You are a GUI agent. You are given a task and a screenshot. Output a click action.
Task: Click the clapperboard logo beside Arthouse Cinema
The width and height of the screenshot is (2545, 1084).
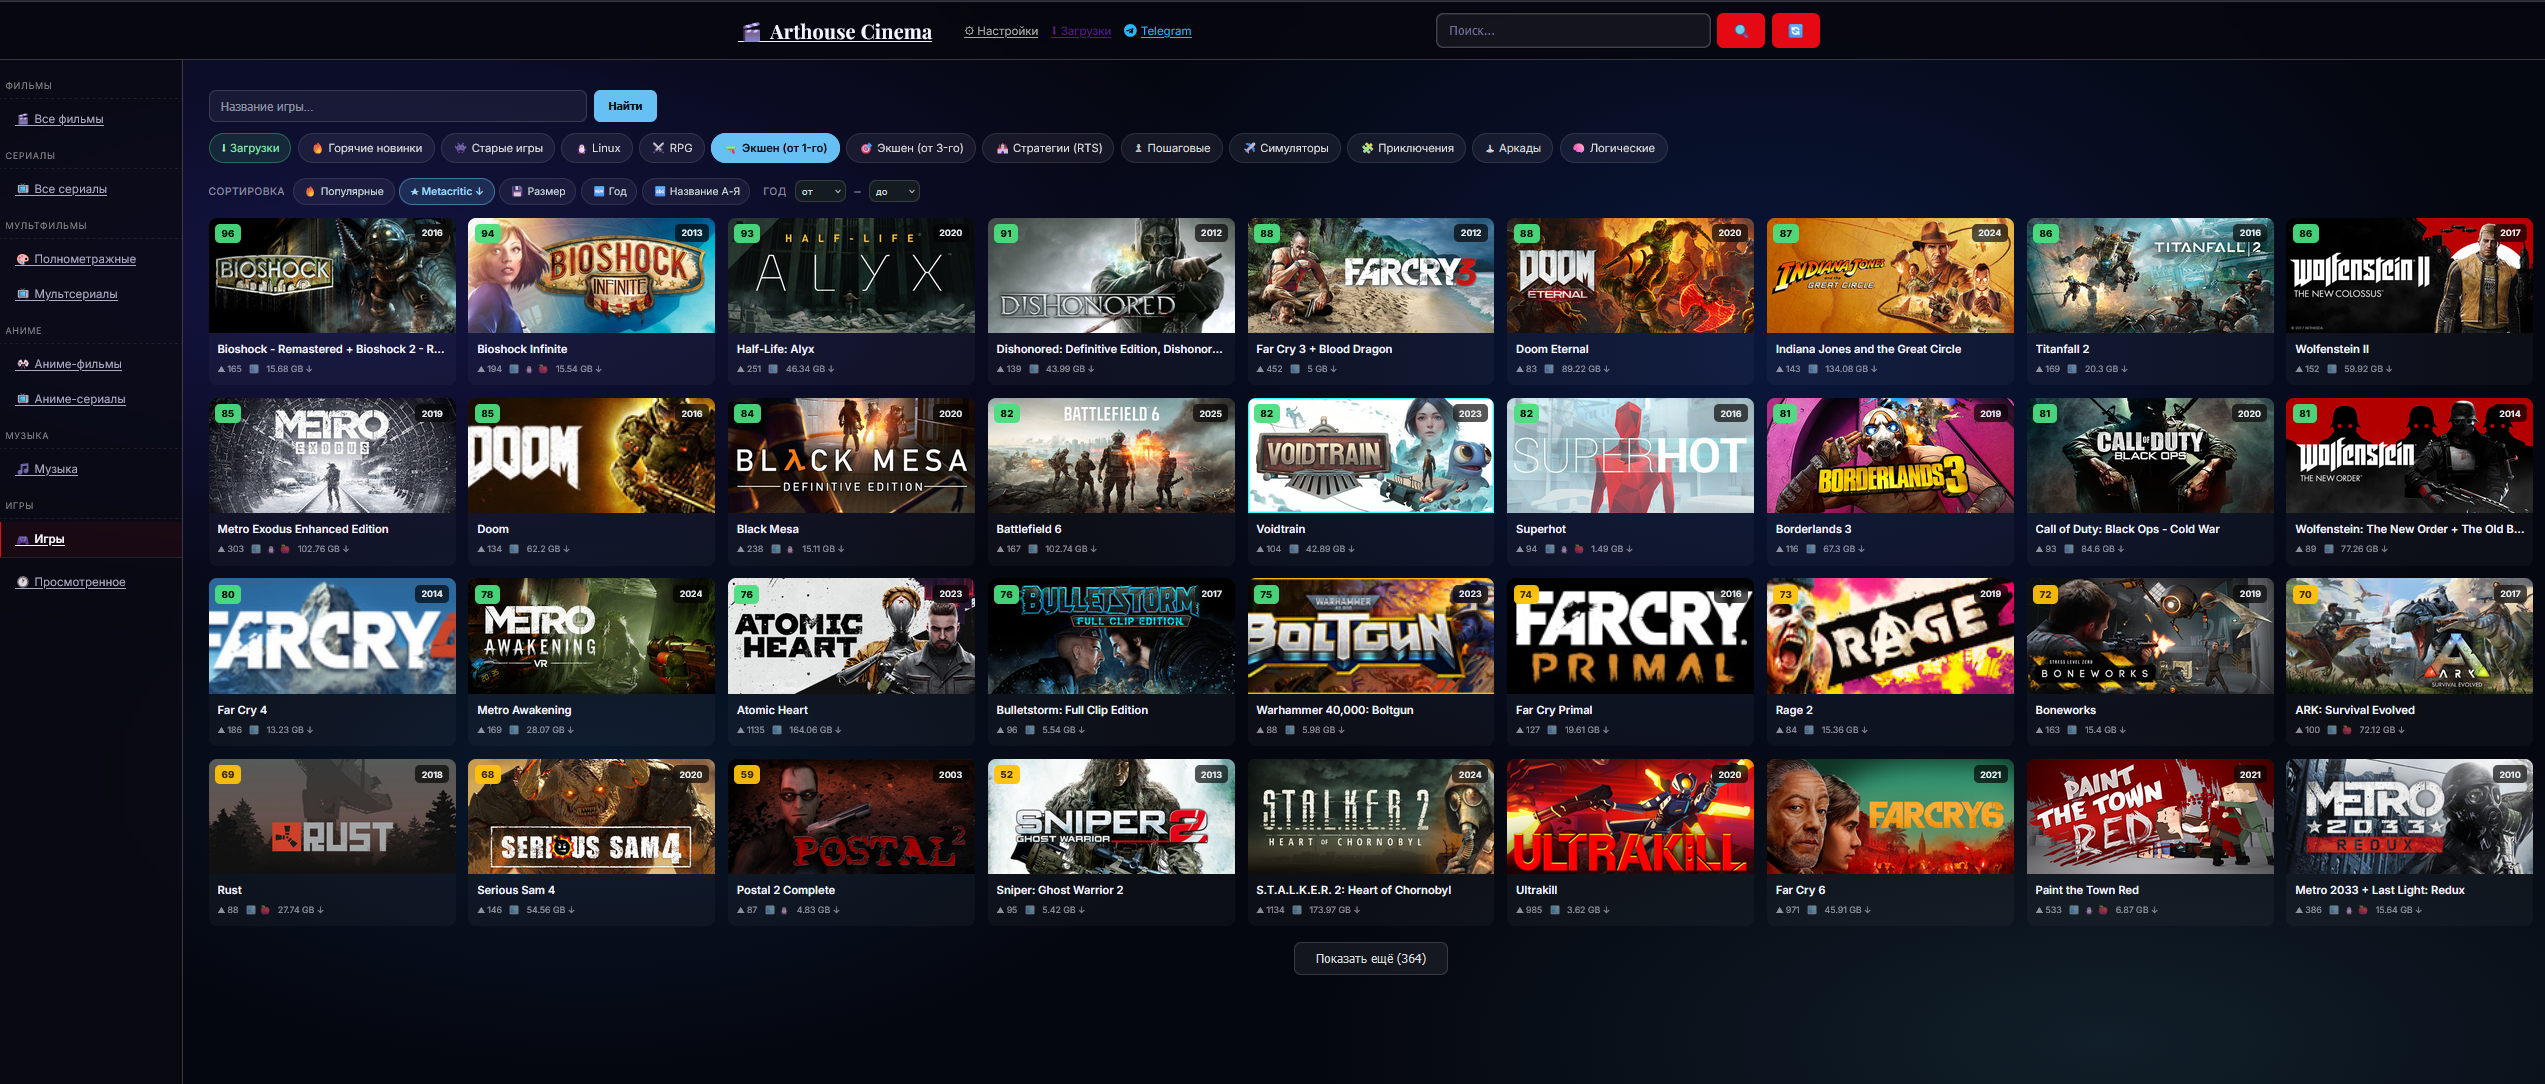(x=752, y=32)
